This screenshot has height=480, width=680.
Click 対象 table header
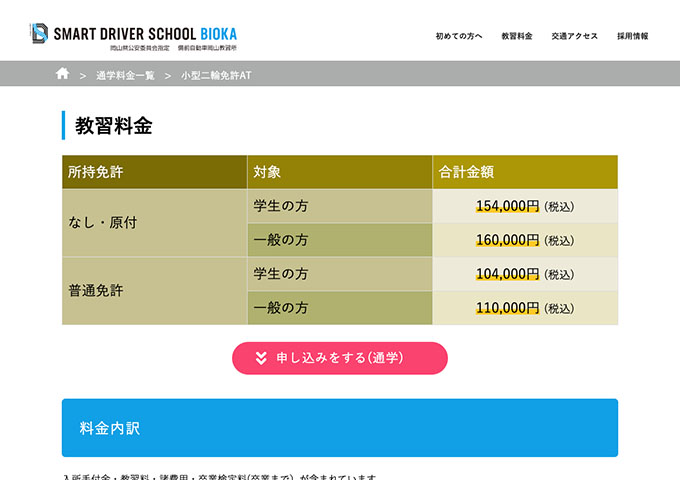click(x=340, y=172)
